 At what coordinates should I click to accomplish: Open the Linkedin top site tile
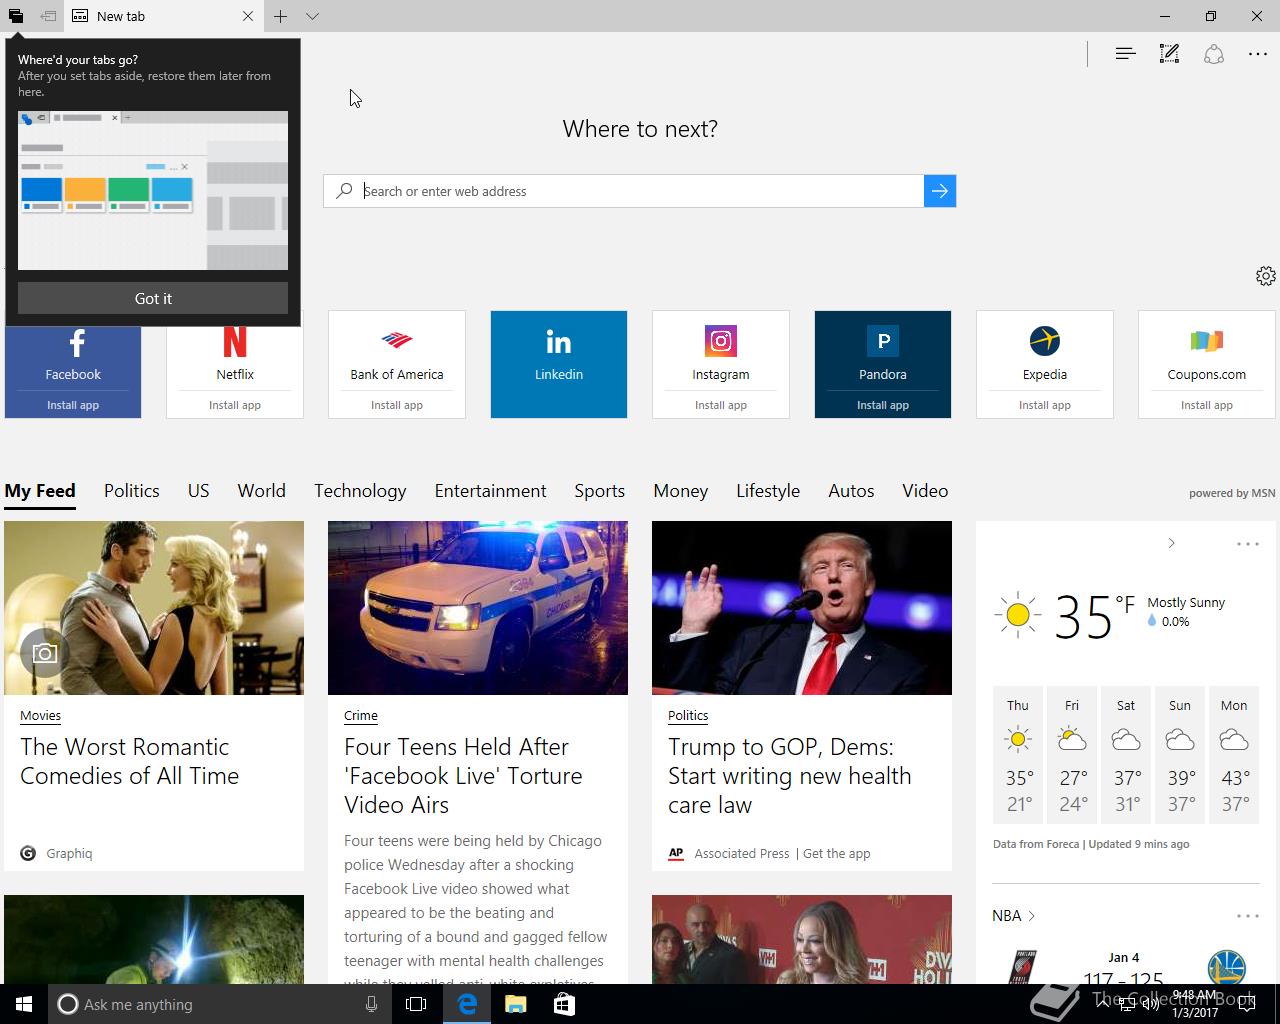click(x=559, y=363)
